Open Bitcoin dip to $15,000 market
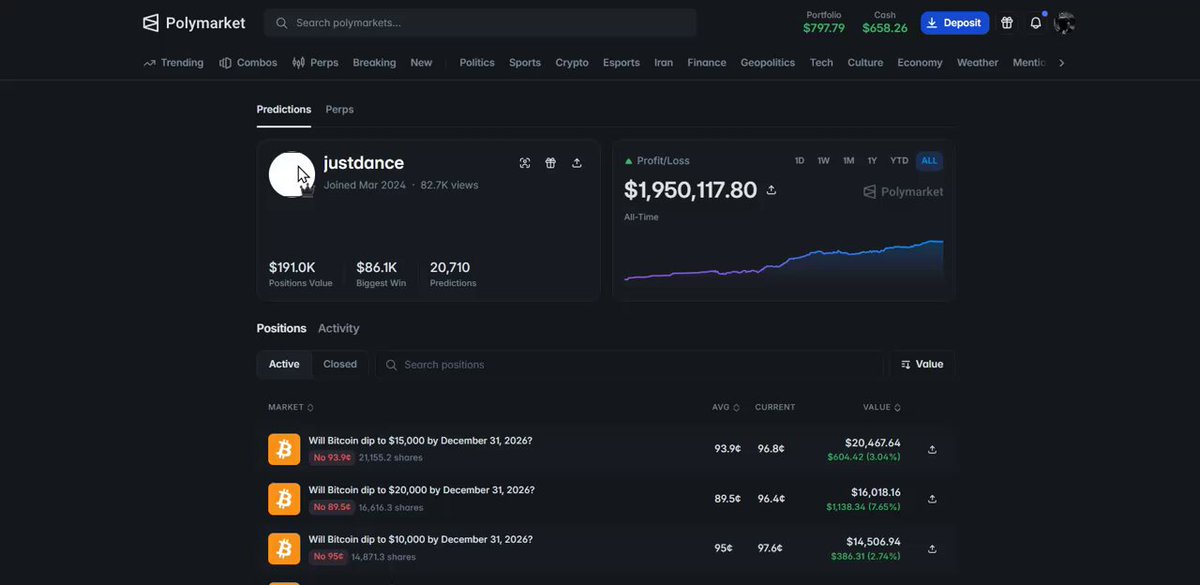The image size is (1200, 585). (420, 441)
